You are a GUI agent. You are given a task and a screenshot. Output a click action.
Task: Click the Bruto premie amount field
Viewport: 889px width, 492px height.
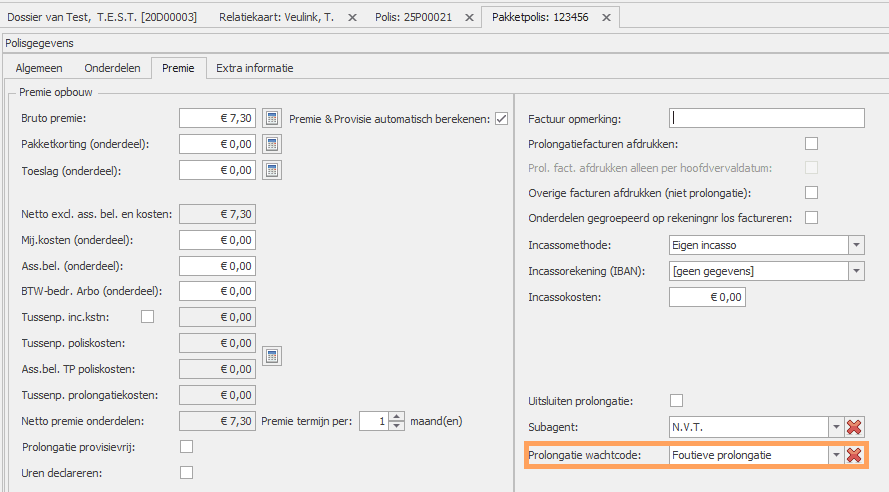click(217, 118)
